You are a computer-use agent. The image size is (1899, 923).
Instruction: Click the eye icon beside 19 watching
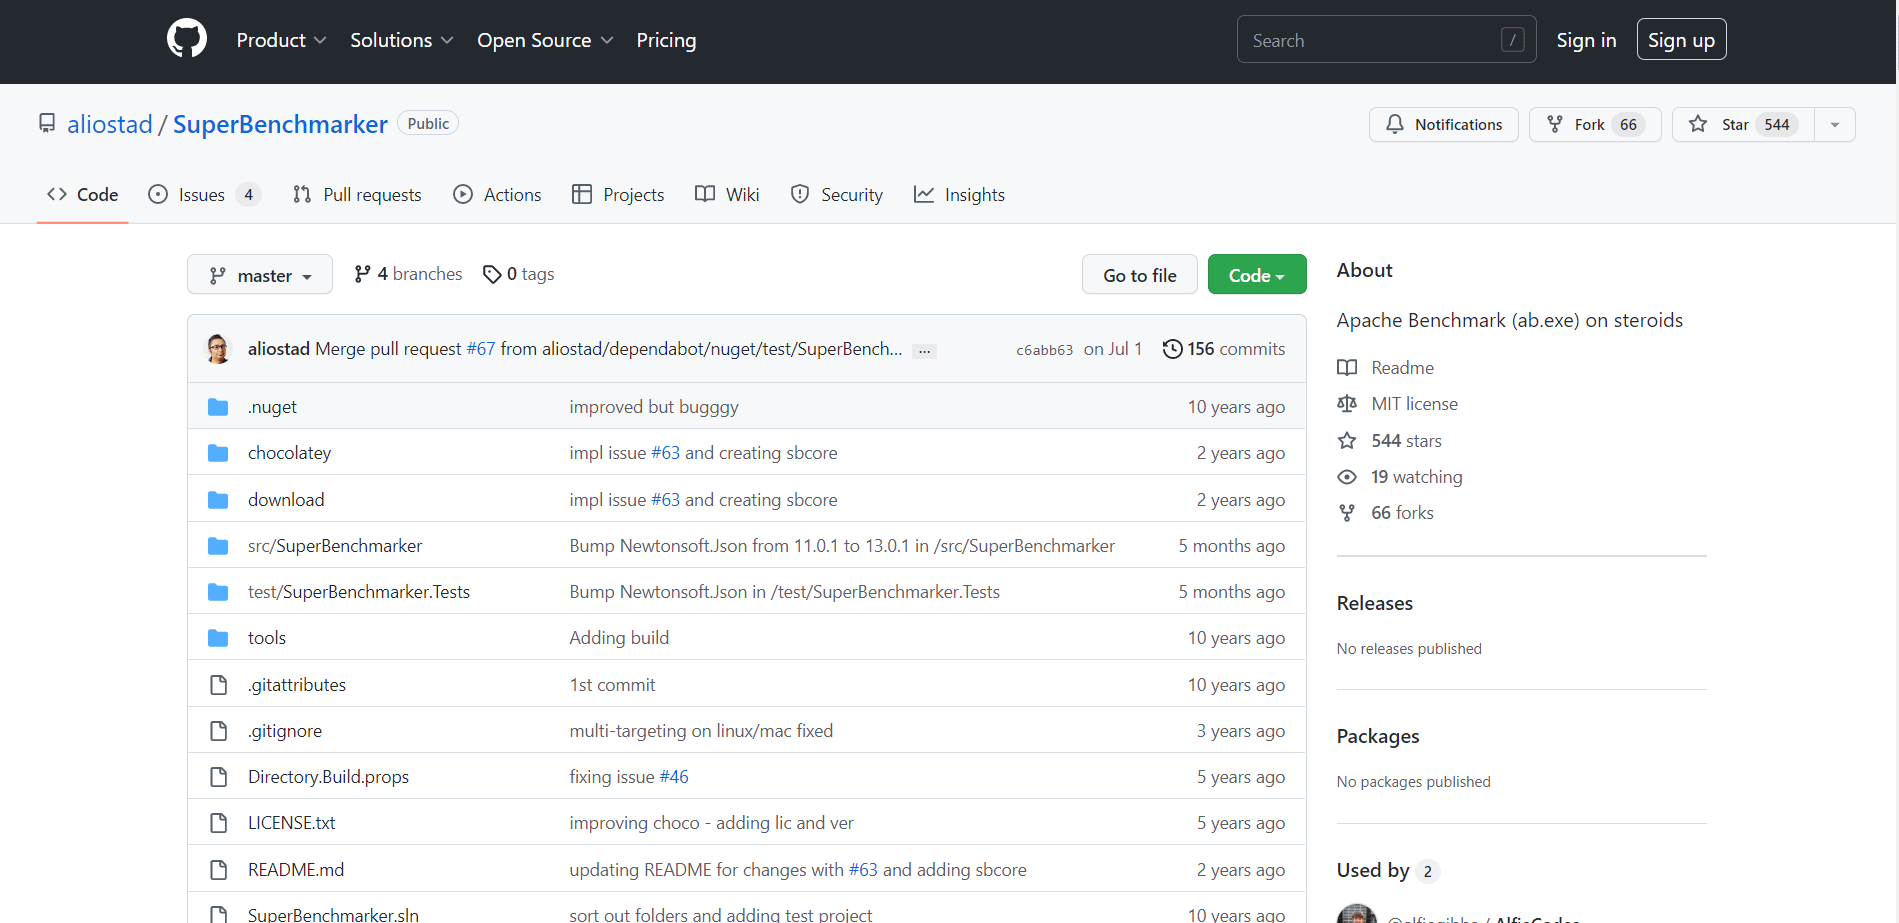pos(1347,477)
